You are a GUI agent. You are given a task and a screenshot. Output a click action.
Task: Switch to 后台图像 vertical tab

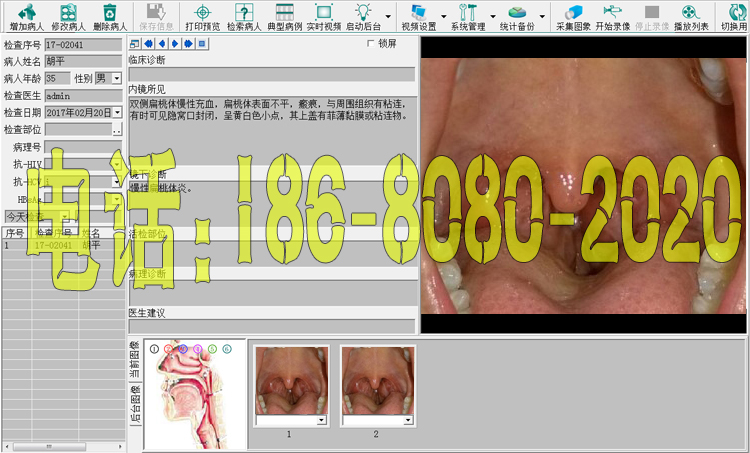[135, 404]
